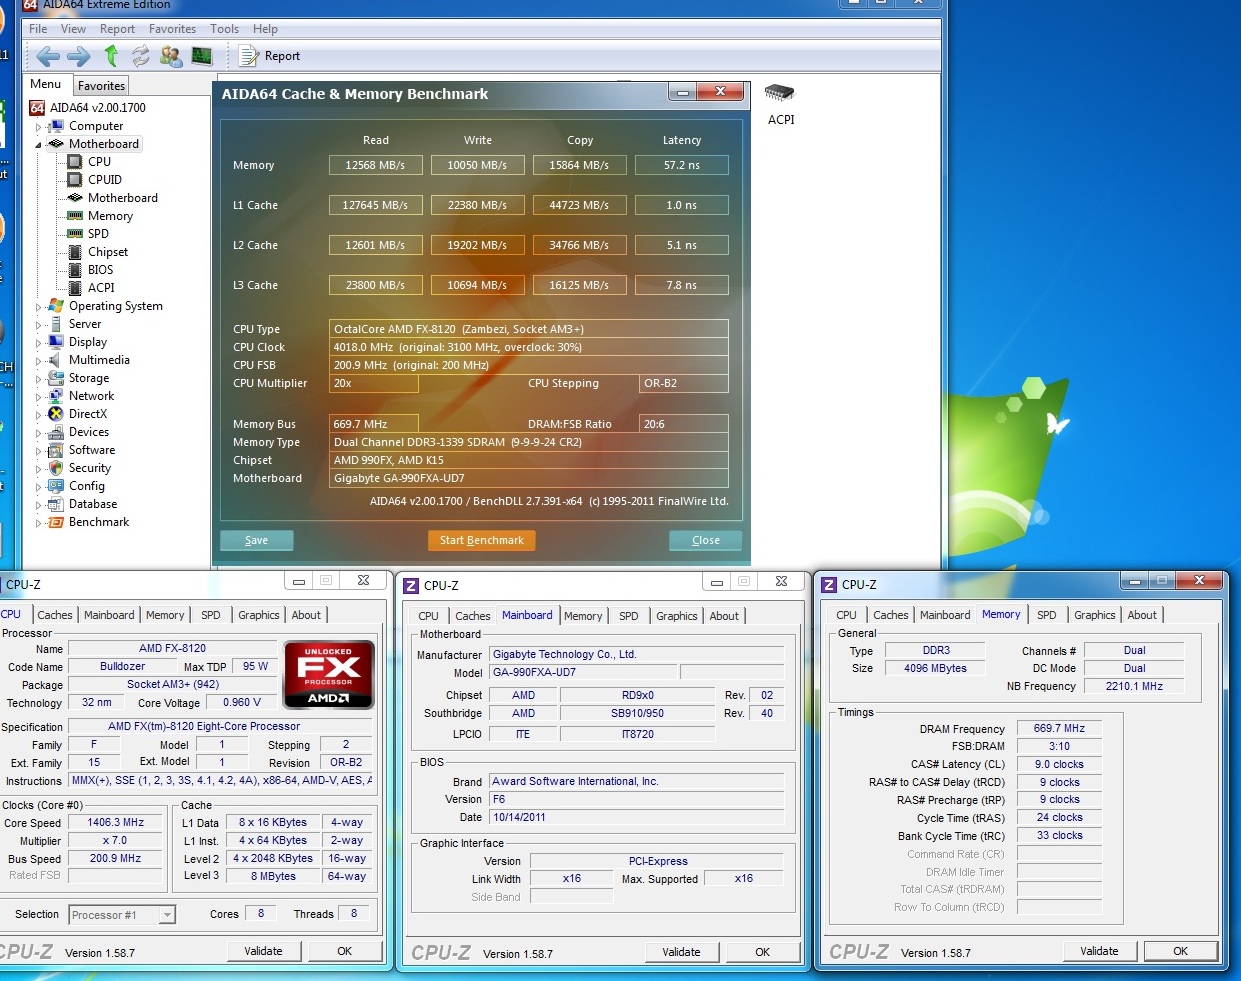Click Save in the benchmark dialog
Screen dimensions: 1241x981
(257, 540)
